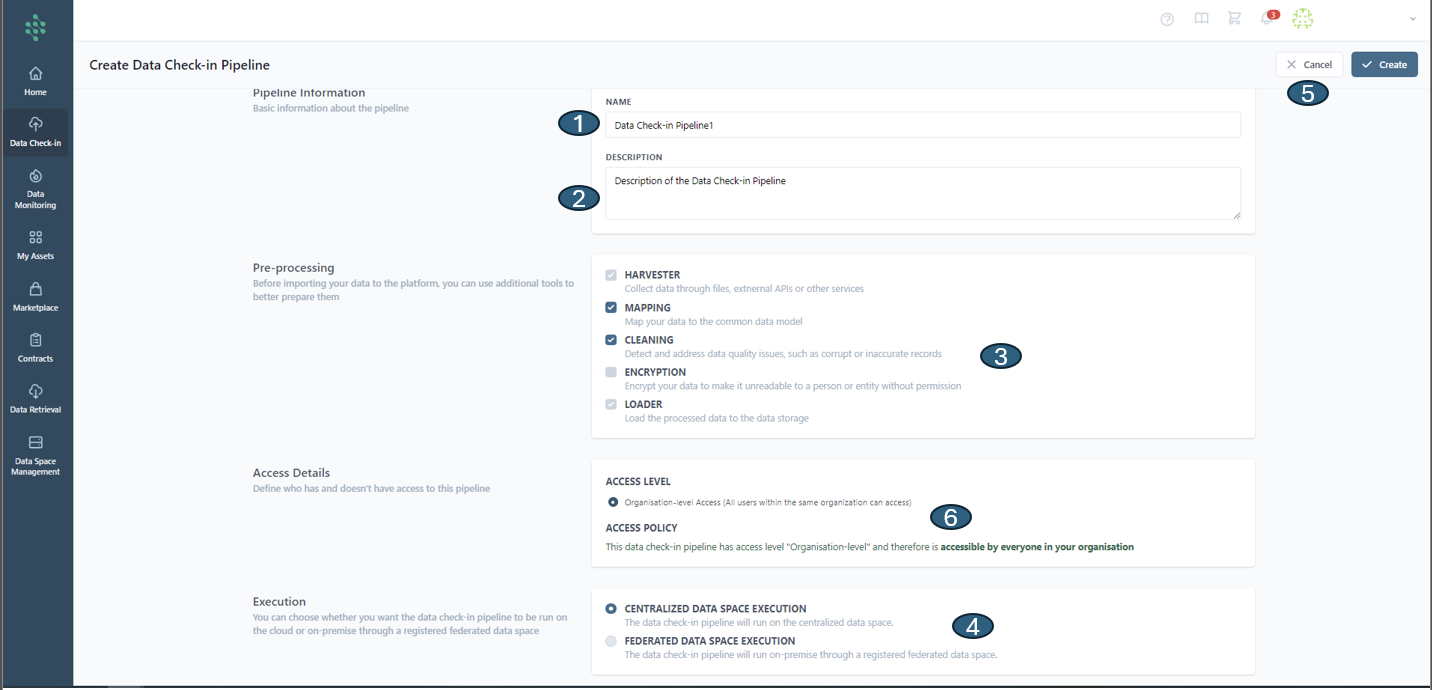
Task: Click the Name input field
Action: 922,125
